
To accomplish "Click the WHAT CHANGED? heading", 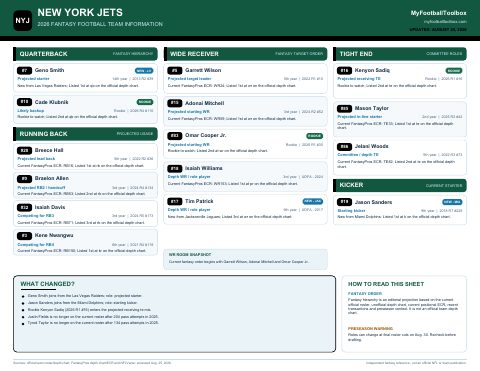I will click(48, 284).
